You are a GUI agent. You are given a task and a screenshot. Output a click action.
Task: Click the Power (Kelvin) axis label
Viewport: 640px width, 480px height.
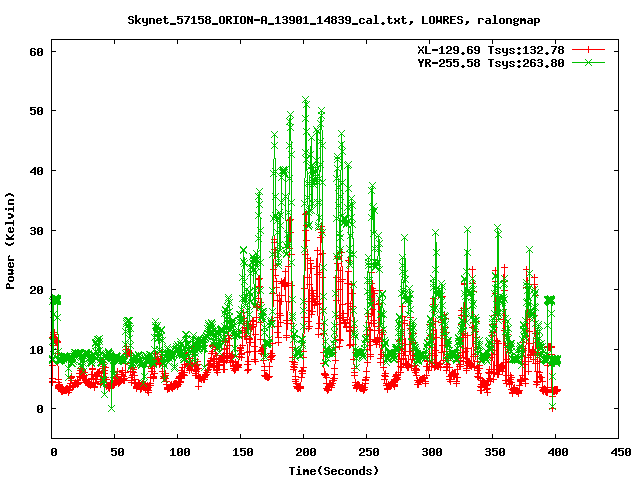pos(10,241)
